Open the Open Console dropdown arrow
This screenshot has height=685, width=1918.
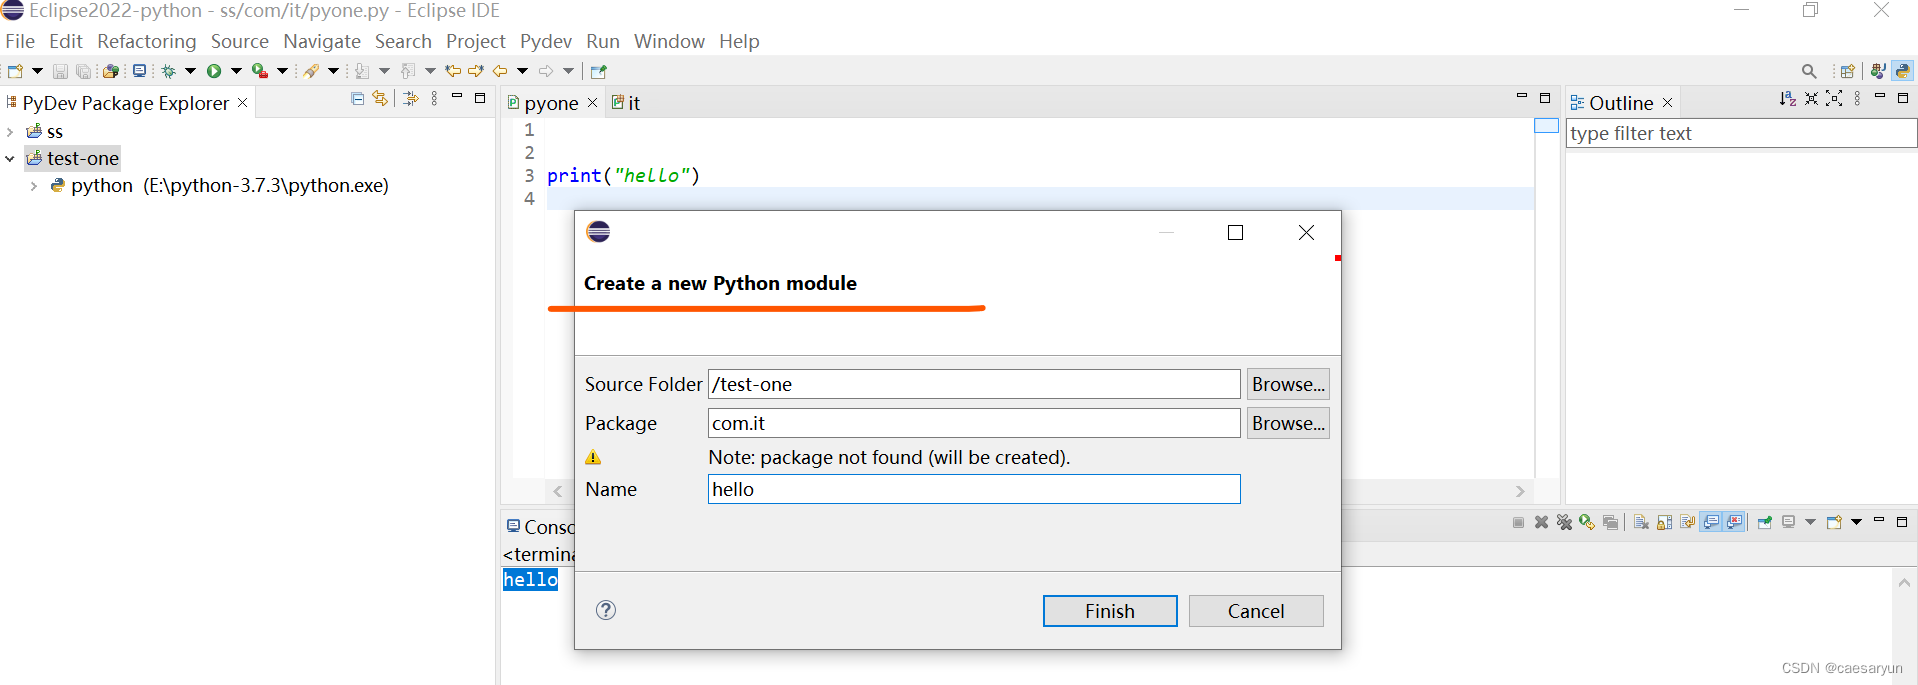pos(1857,522)
